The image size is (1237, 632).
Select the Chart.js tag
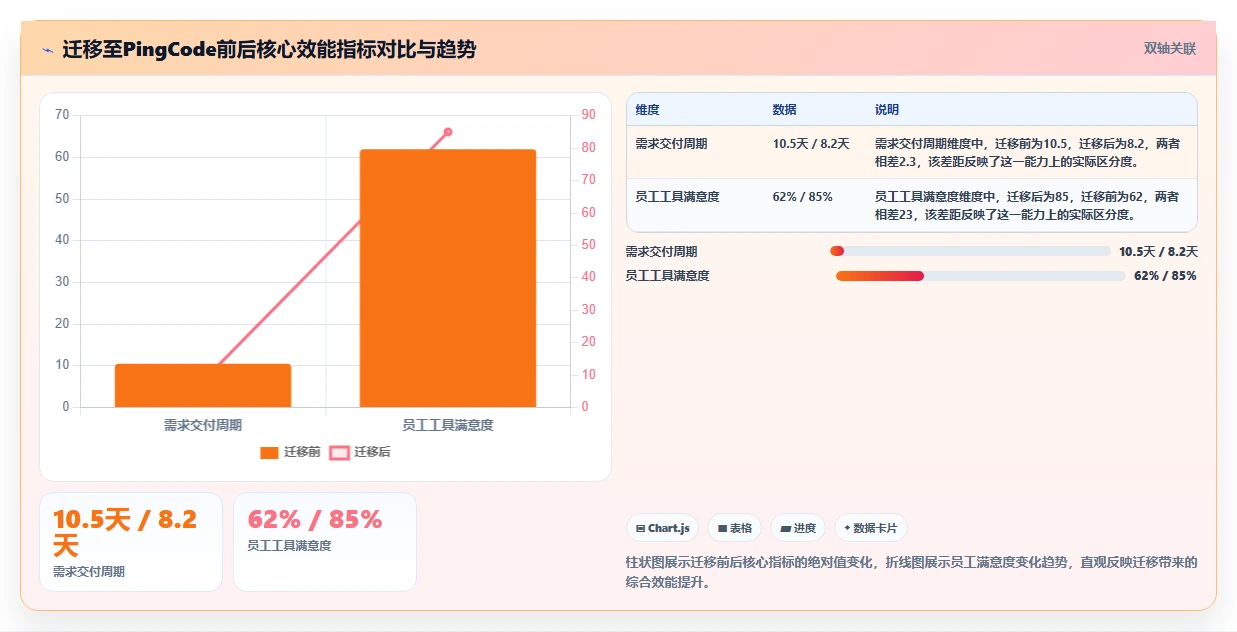tap(663, 528)
